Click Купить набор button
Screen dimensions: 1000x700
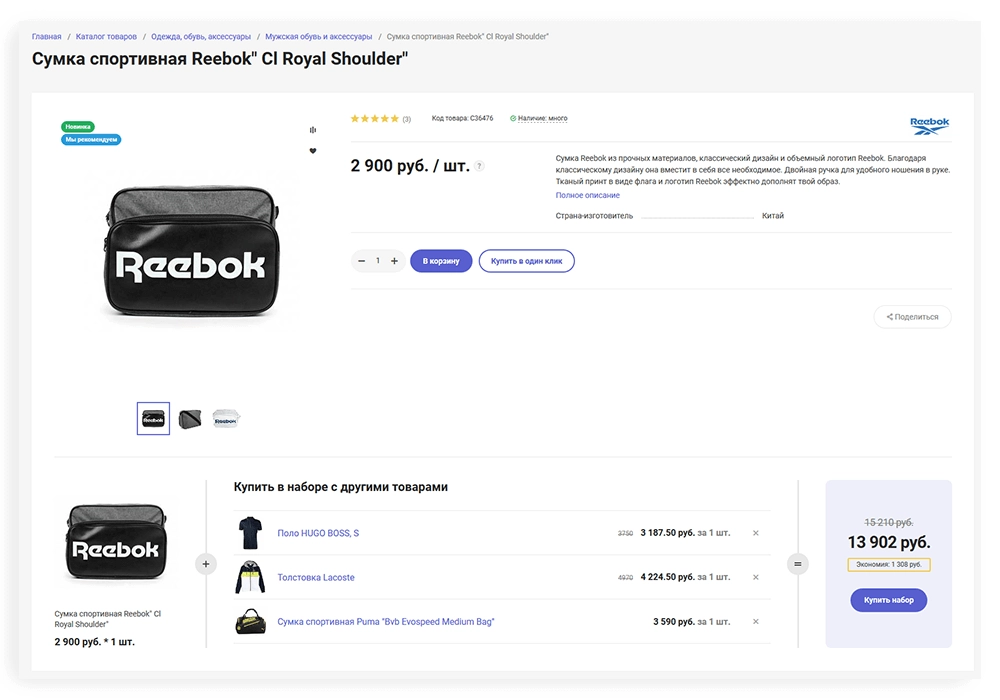pyautogui.click(x=888, y=600)
